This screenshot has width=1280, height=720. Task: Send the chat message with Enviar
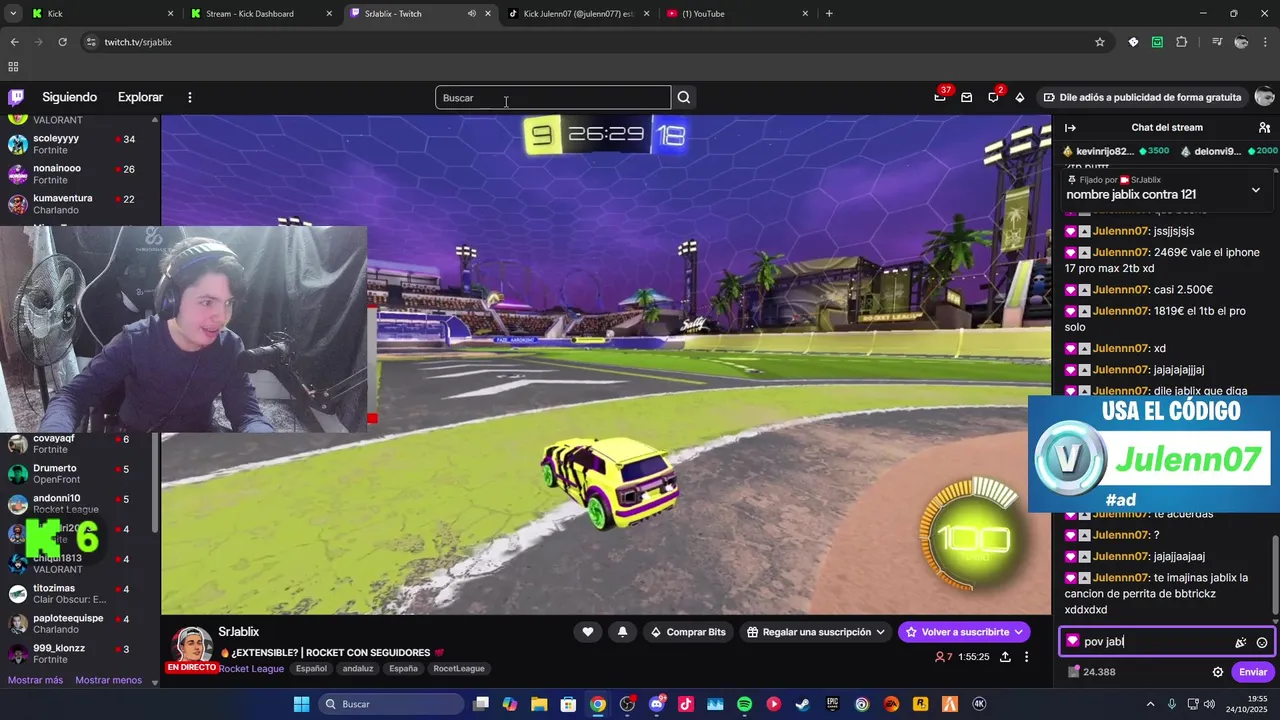[x=1253, y=672]
